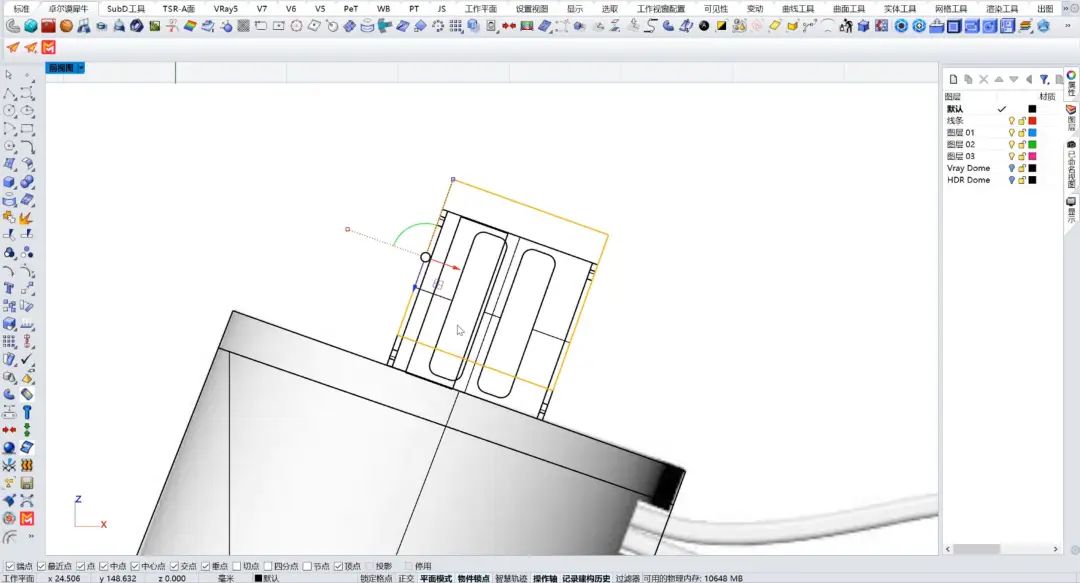Open the layer filter funnel icon
1080x583 pixels.
pyautogui.click(x=1044, y=79)
